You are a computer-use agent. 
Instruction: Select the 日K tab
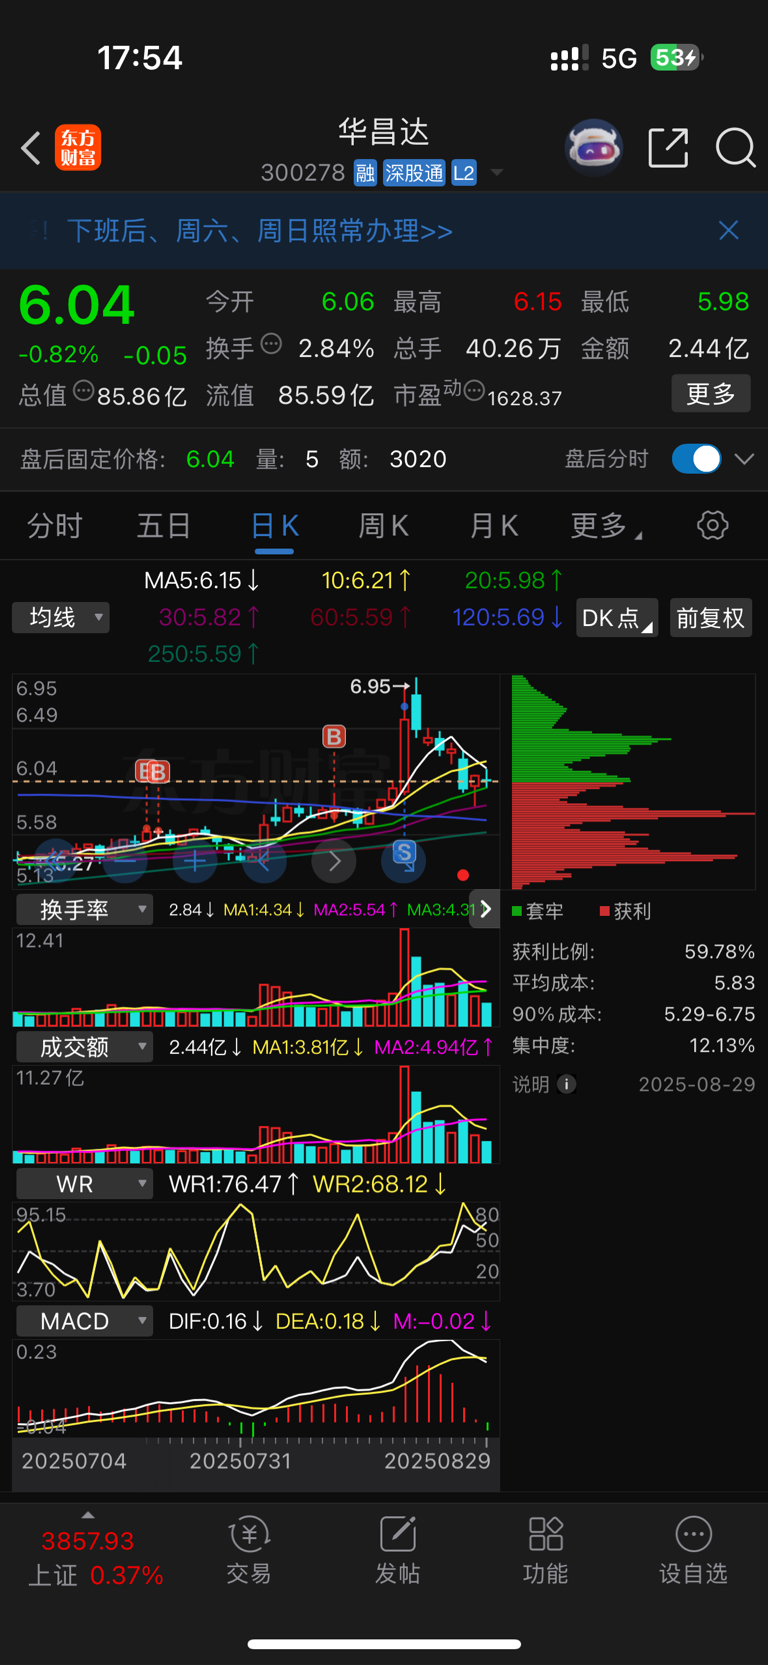pyautogui.click(x=274, y=525)
